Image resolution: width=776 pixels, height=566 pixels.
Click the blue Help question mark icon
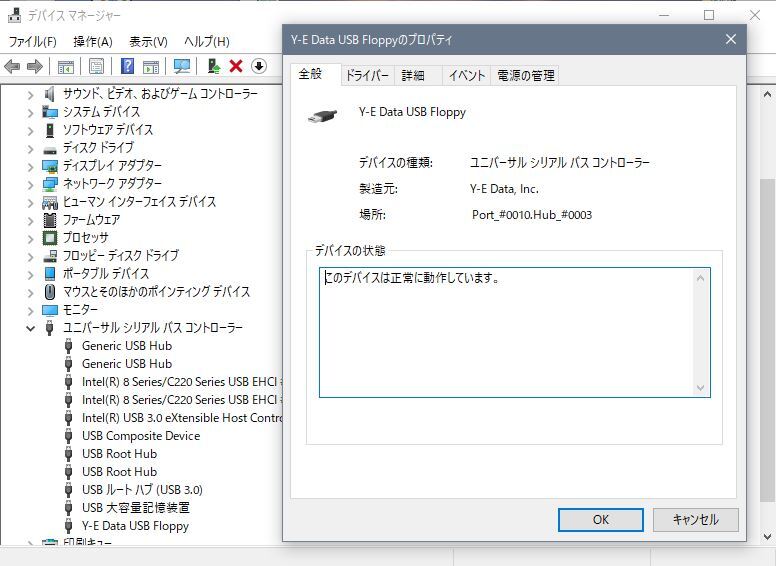[127, 66]
